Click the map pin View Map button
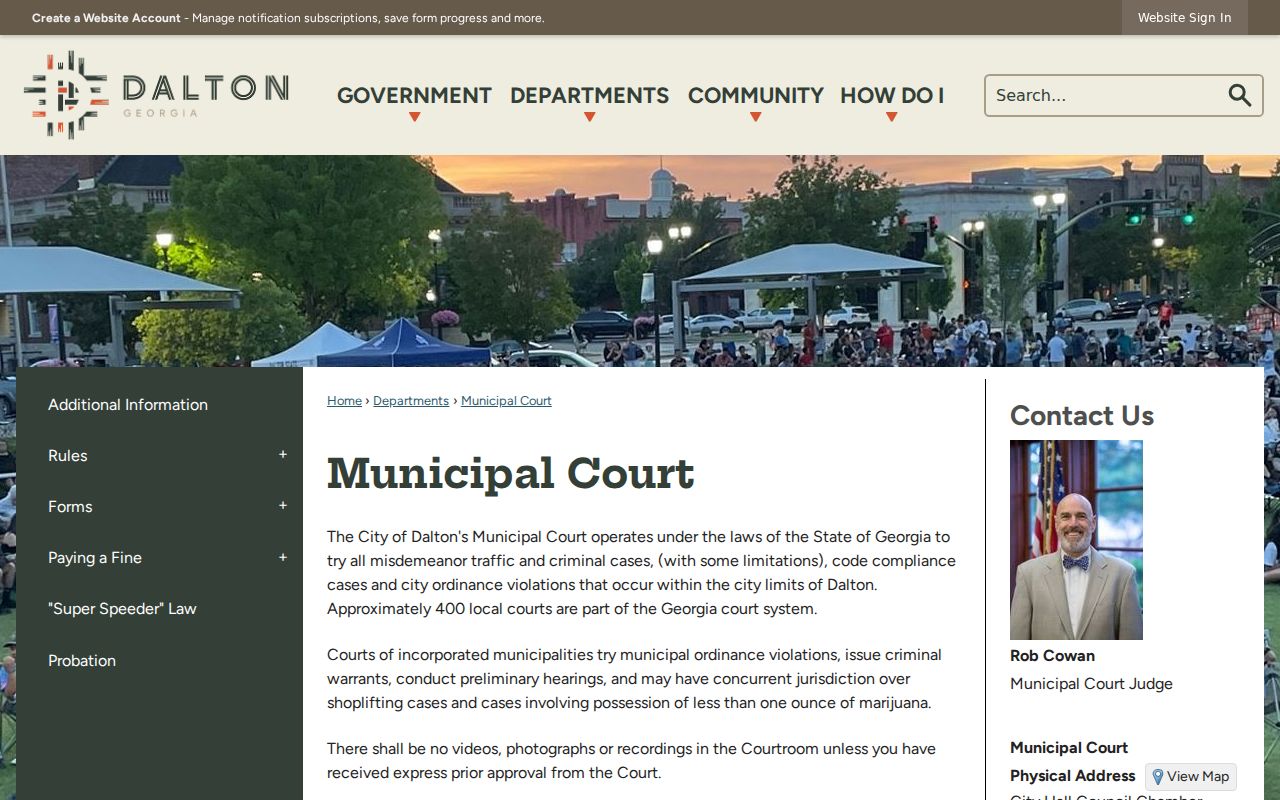This screenshot has height=800, width=1280. tap(1191, 776)
